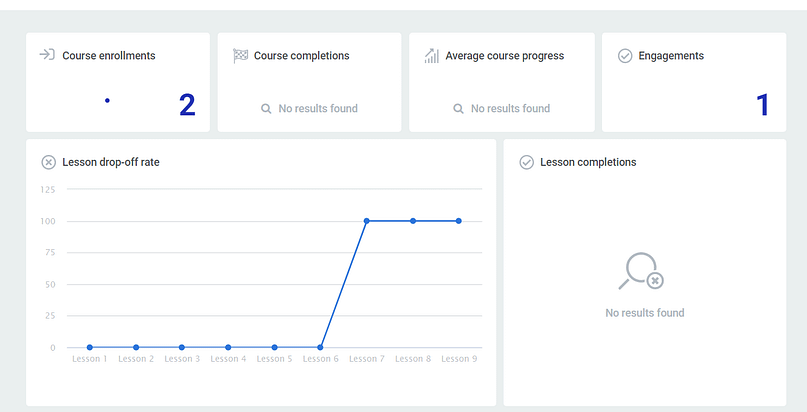Image resolution: width=807 pixels, height=412 pixels.
Task: Select the Lesson 7 data point
Action: tap(366, 221)
